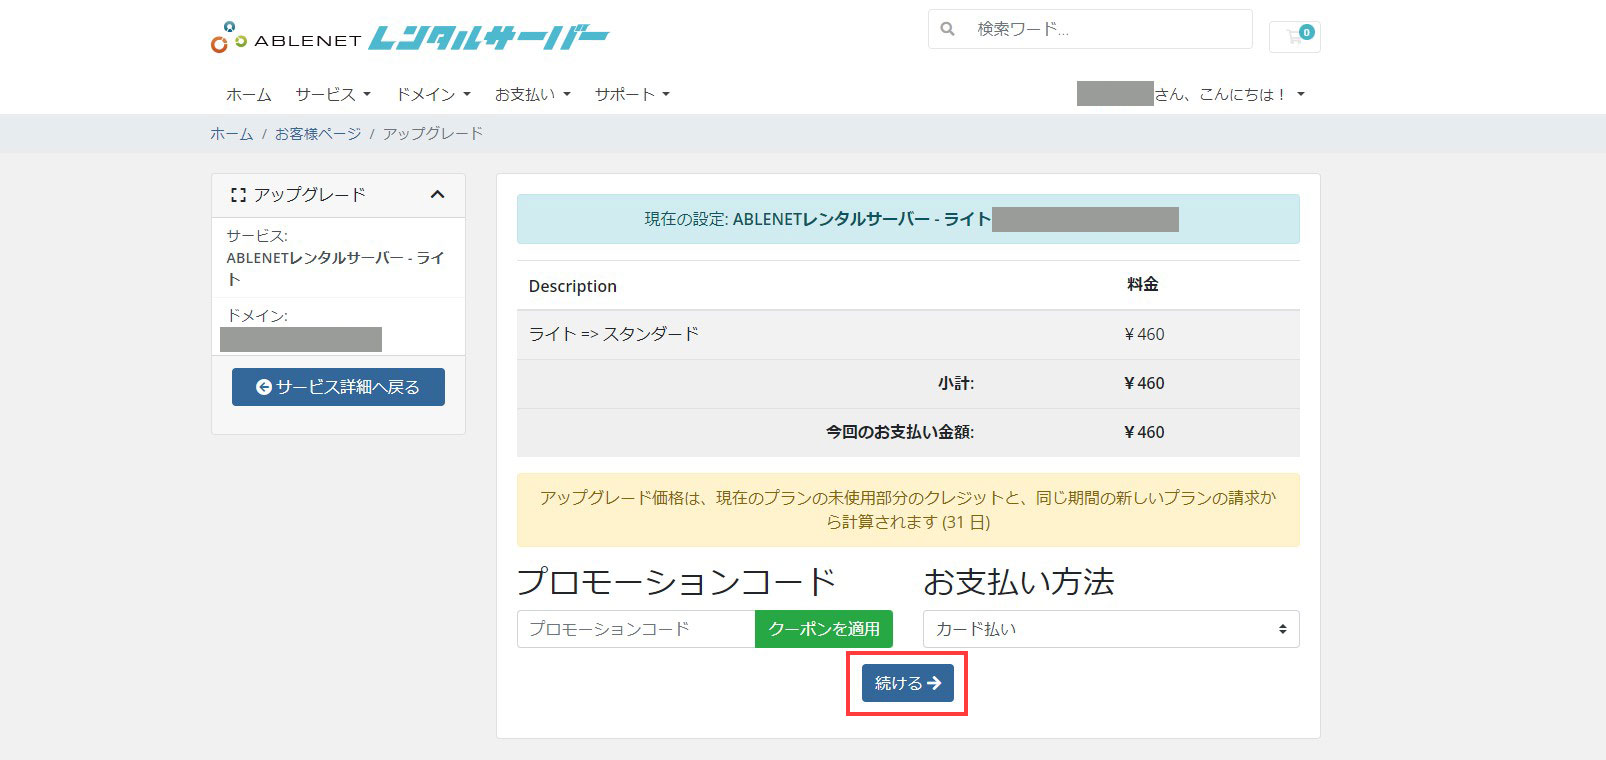The height and width of the screenshot is (760, 1606).
Task: Click the アップグレード panel expand icon
Action: click(x=238, y=195)
